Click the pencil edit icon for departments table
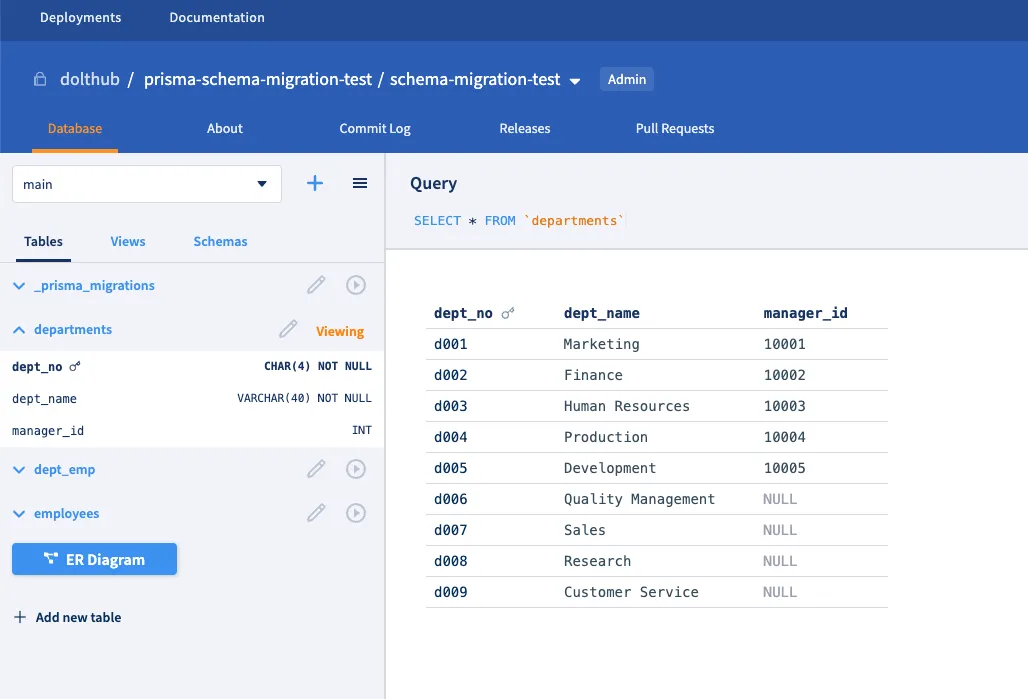 pyautogui.click(x=288, y=329)
